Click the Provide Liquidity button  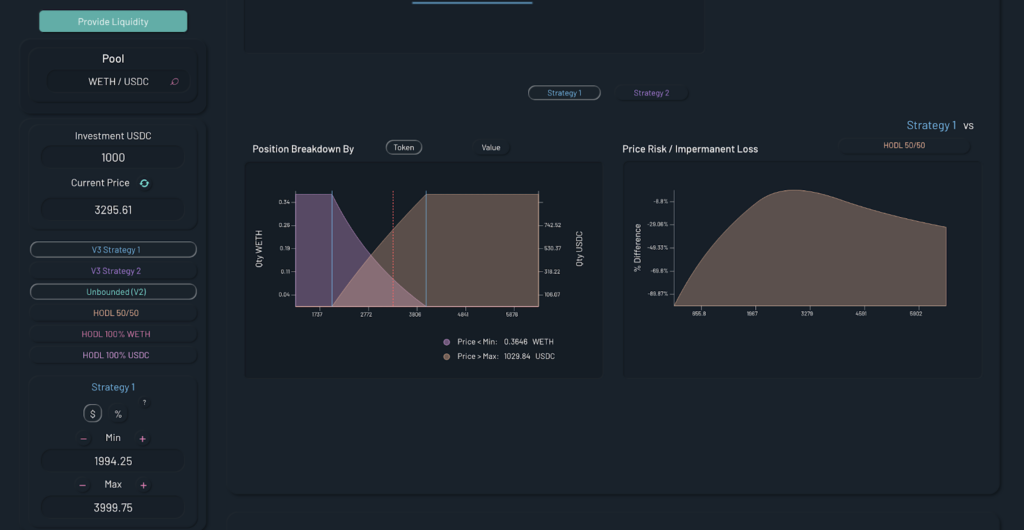coord(113,21)
